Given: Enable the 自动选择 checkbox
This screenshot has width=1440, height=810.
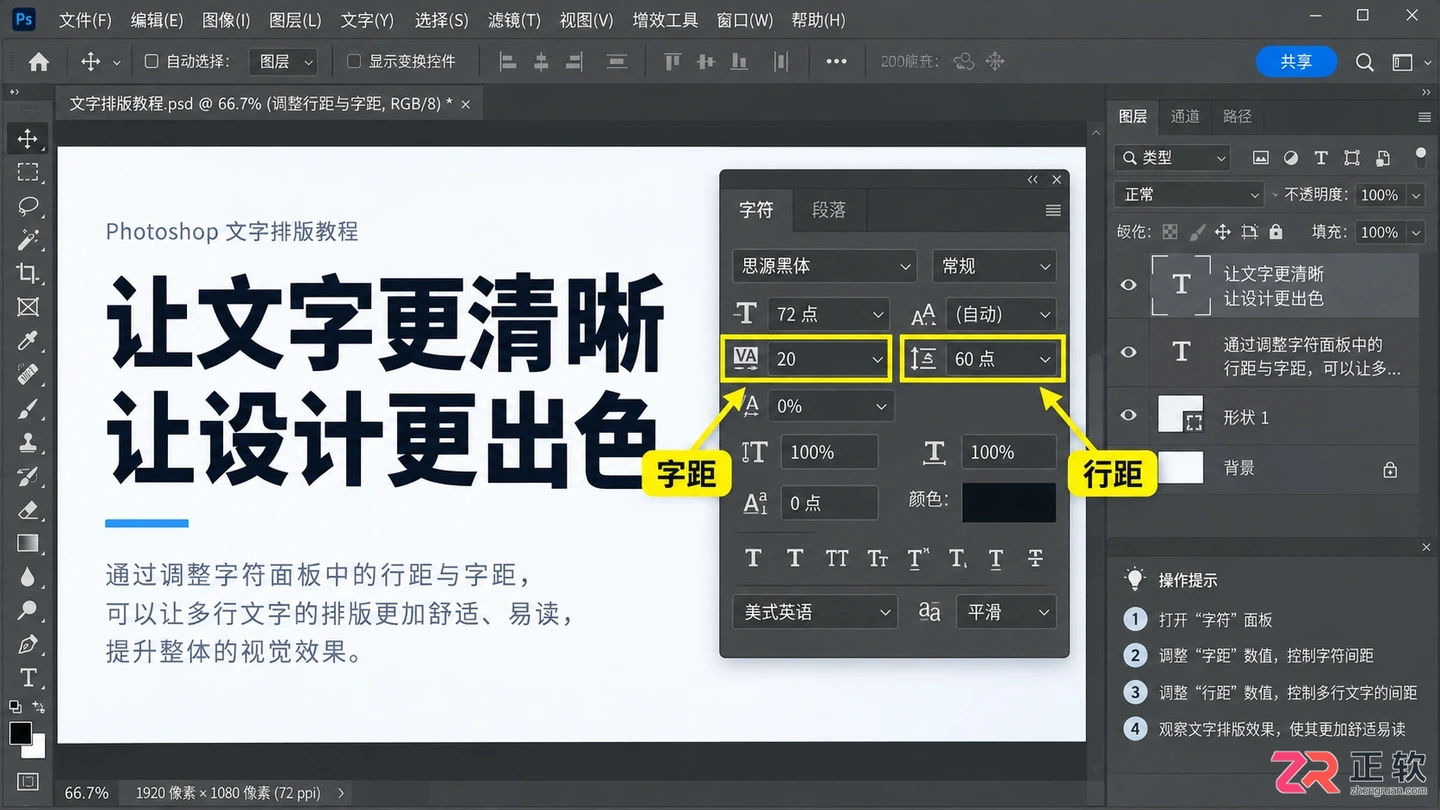Looking at the screenshot, I should coord(152,62).
